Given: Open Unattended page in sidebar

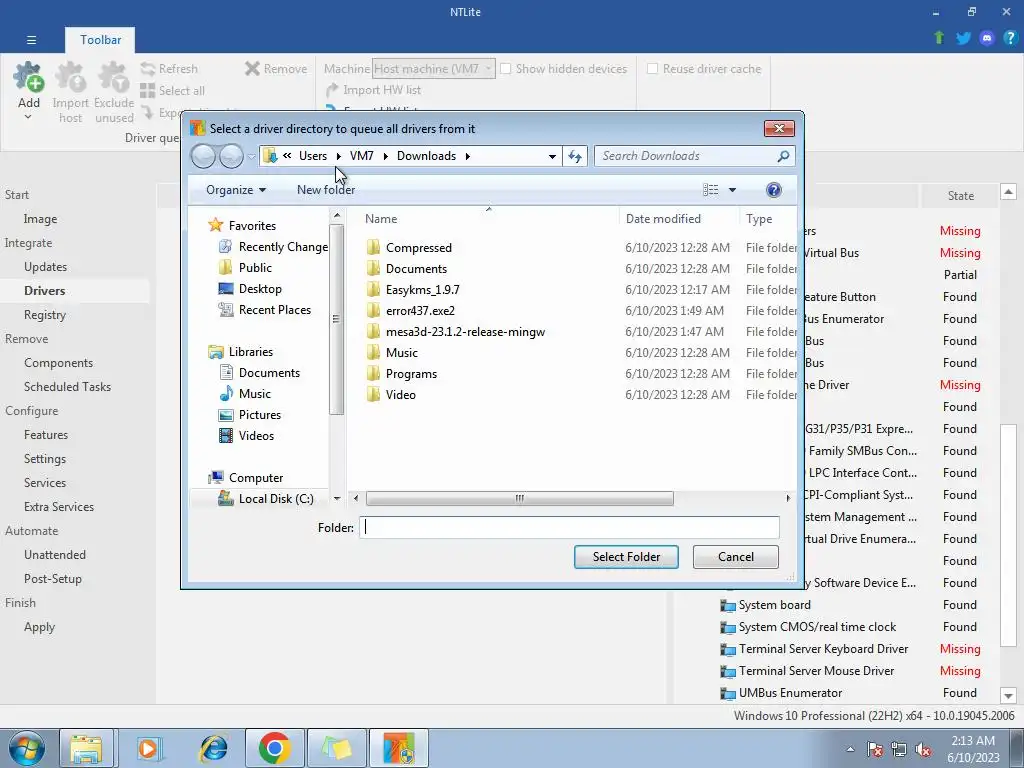Looking at the screenshot, I should coord(55,554).
